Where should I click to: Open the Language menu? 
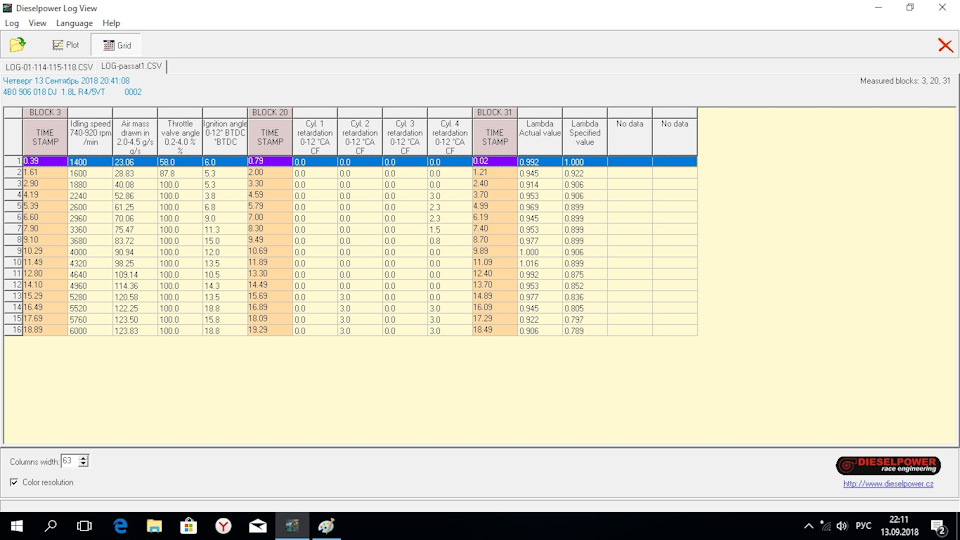coord(74,23)
